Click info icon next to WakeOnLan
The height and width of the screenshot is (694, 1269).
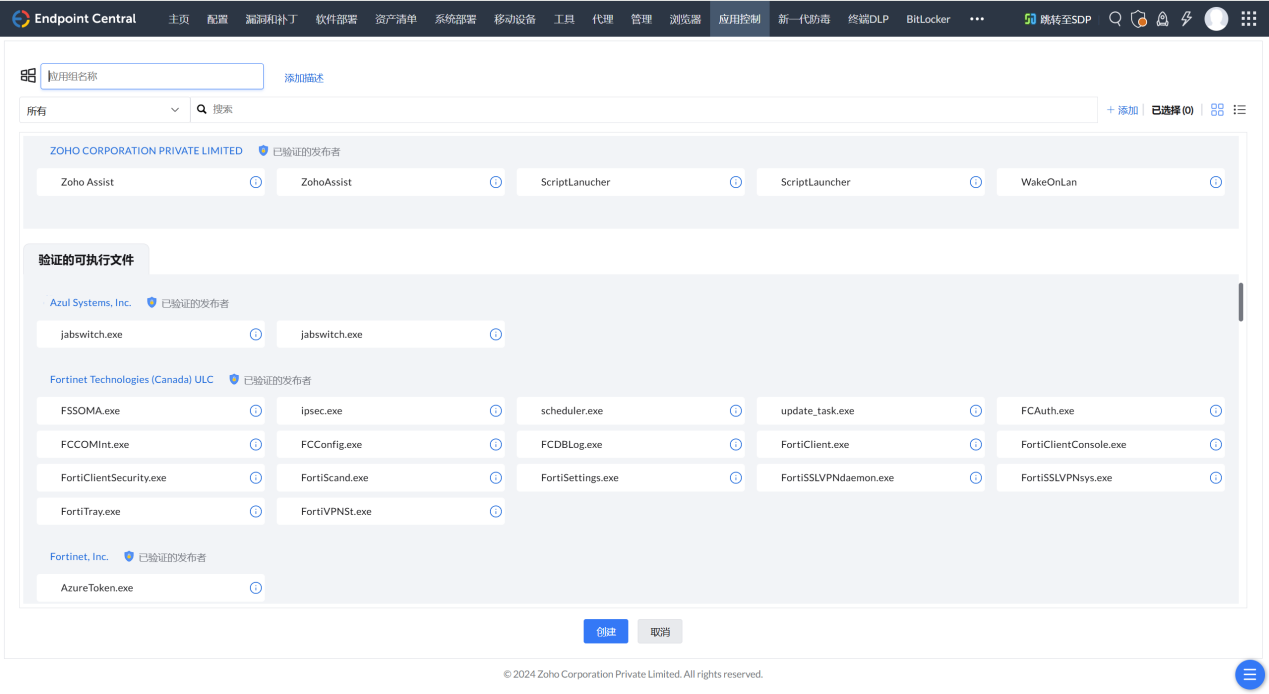tap(1215, 182)
